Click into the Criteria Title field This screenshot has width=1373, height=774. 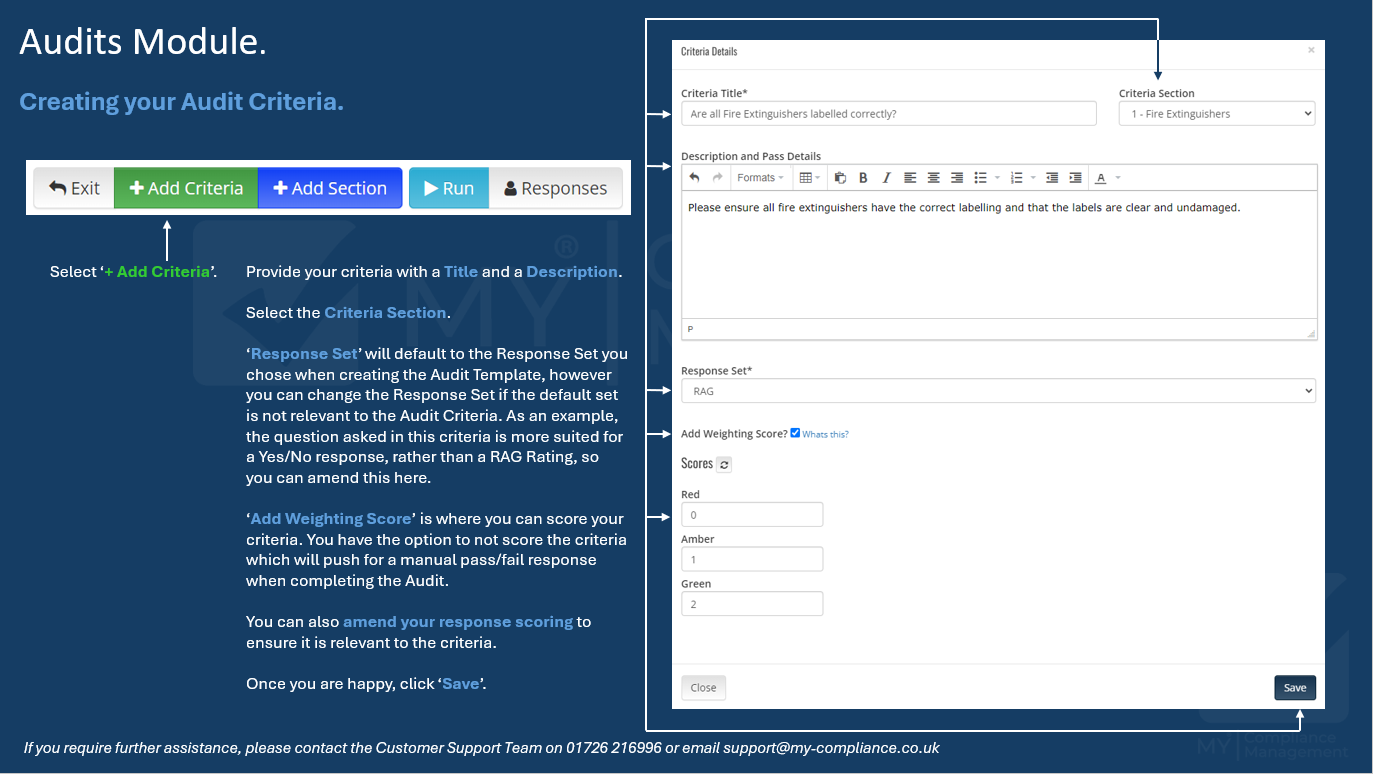coord(889,114)
